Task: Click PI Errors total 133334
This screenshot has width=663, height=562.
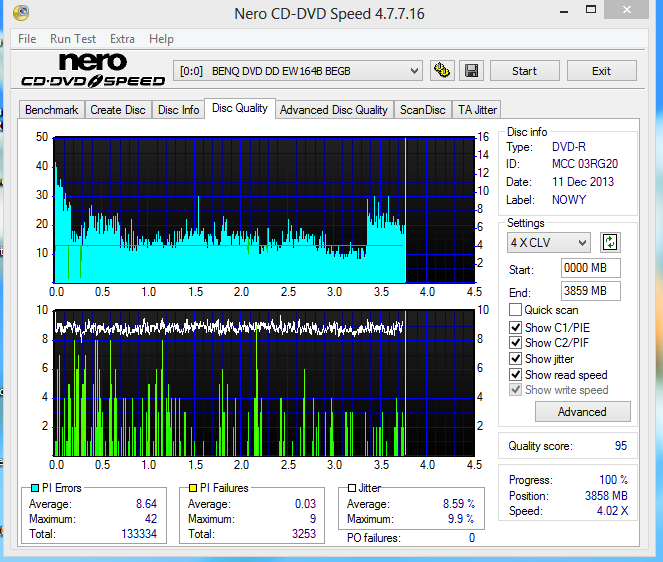Action: coord(139,534)
